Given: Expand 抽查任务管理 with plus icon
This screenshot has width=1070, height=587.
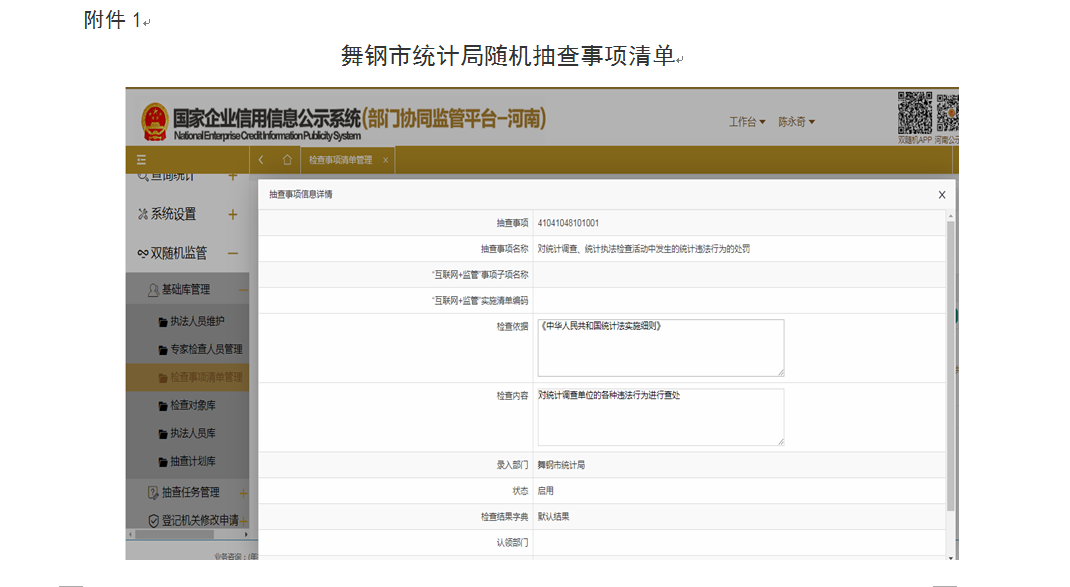Looking at the screenshot, I should [243, 493].
